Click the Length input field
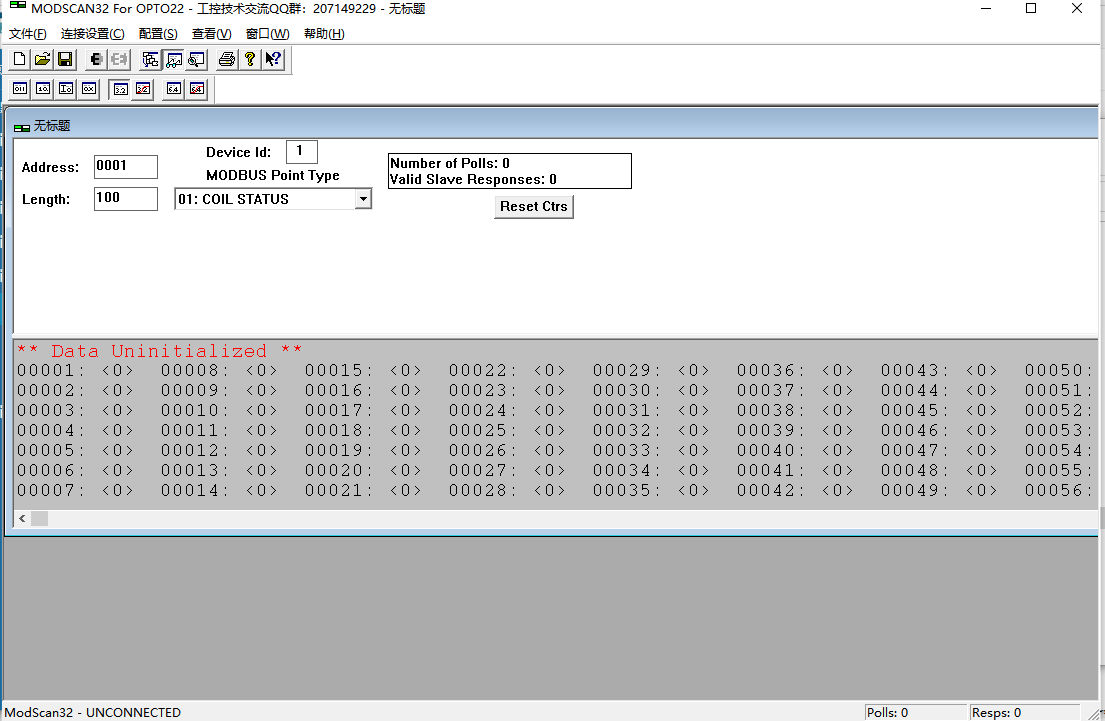Screen dimensions: 1105x721 [125, 199]
